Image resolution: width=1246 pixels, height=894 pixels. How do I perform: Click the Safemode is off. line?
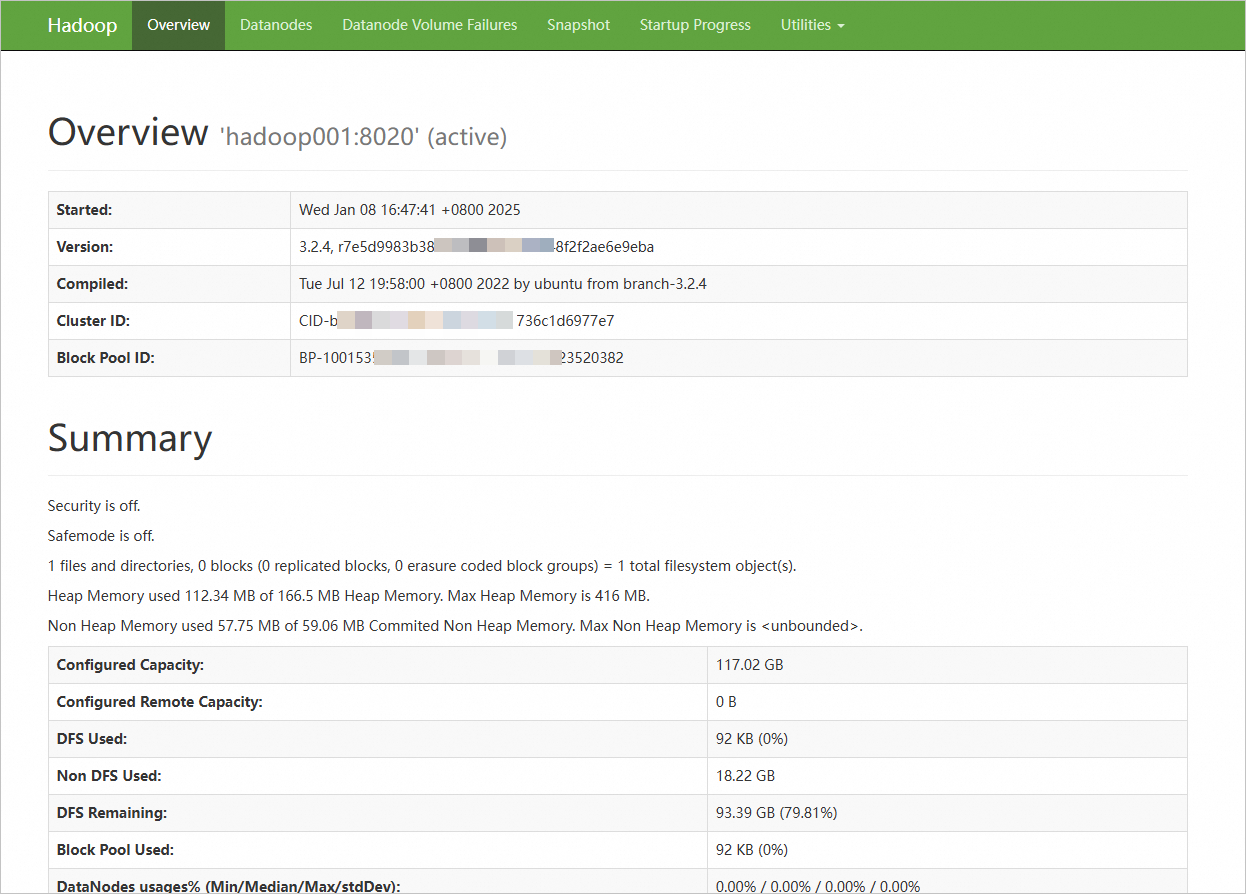click(x=101, y=536)
